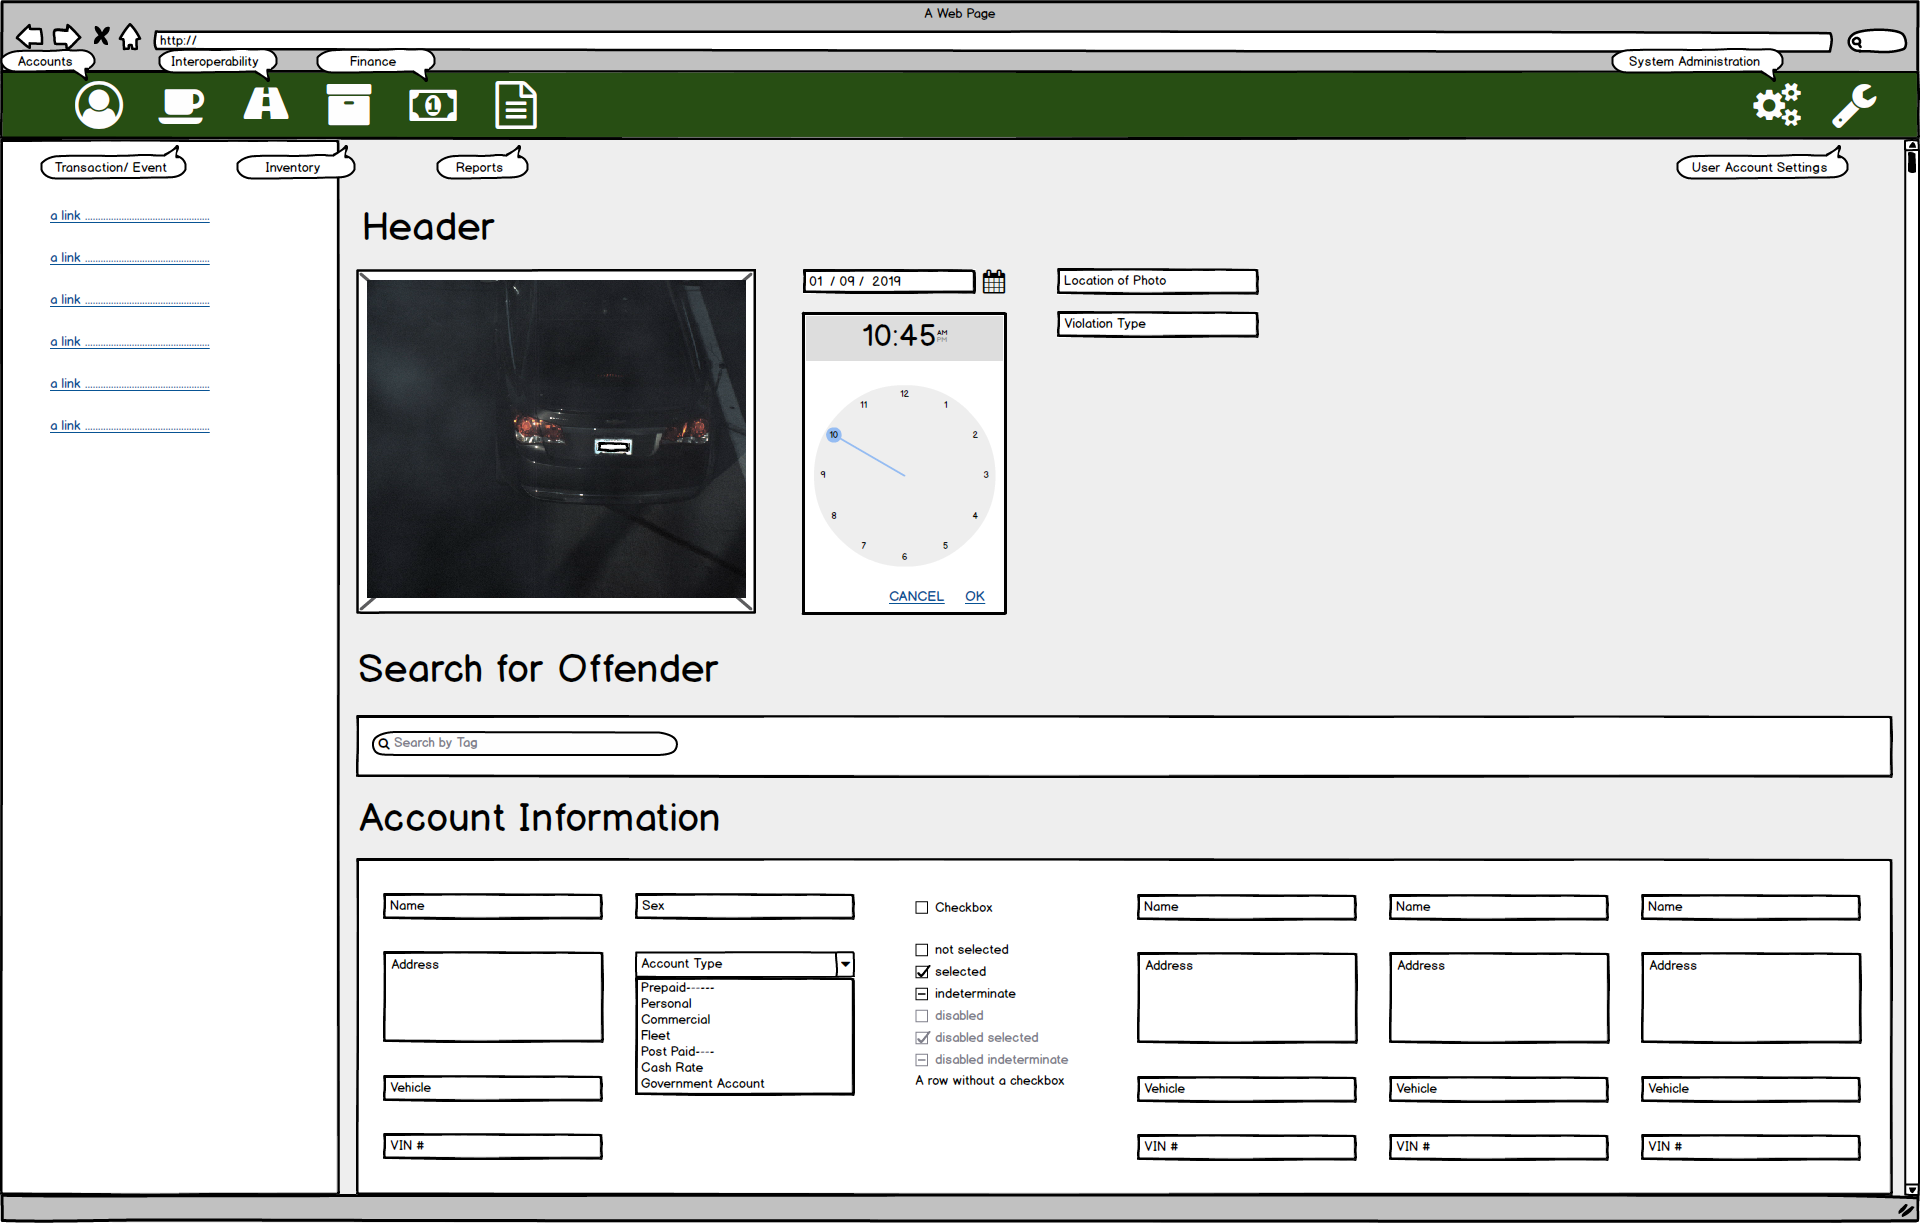This screenshot has width=1920, height=1223.
Task: Click the User Account Settings callout
Action: (x=1760, y=167)
